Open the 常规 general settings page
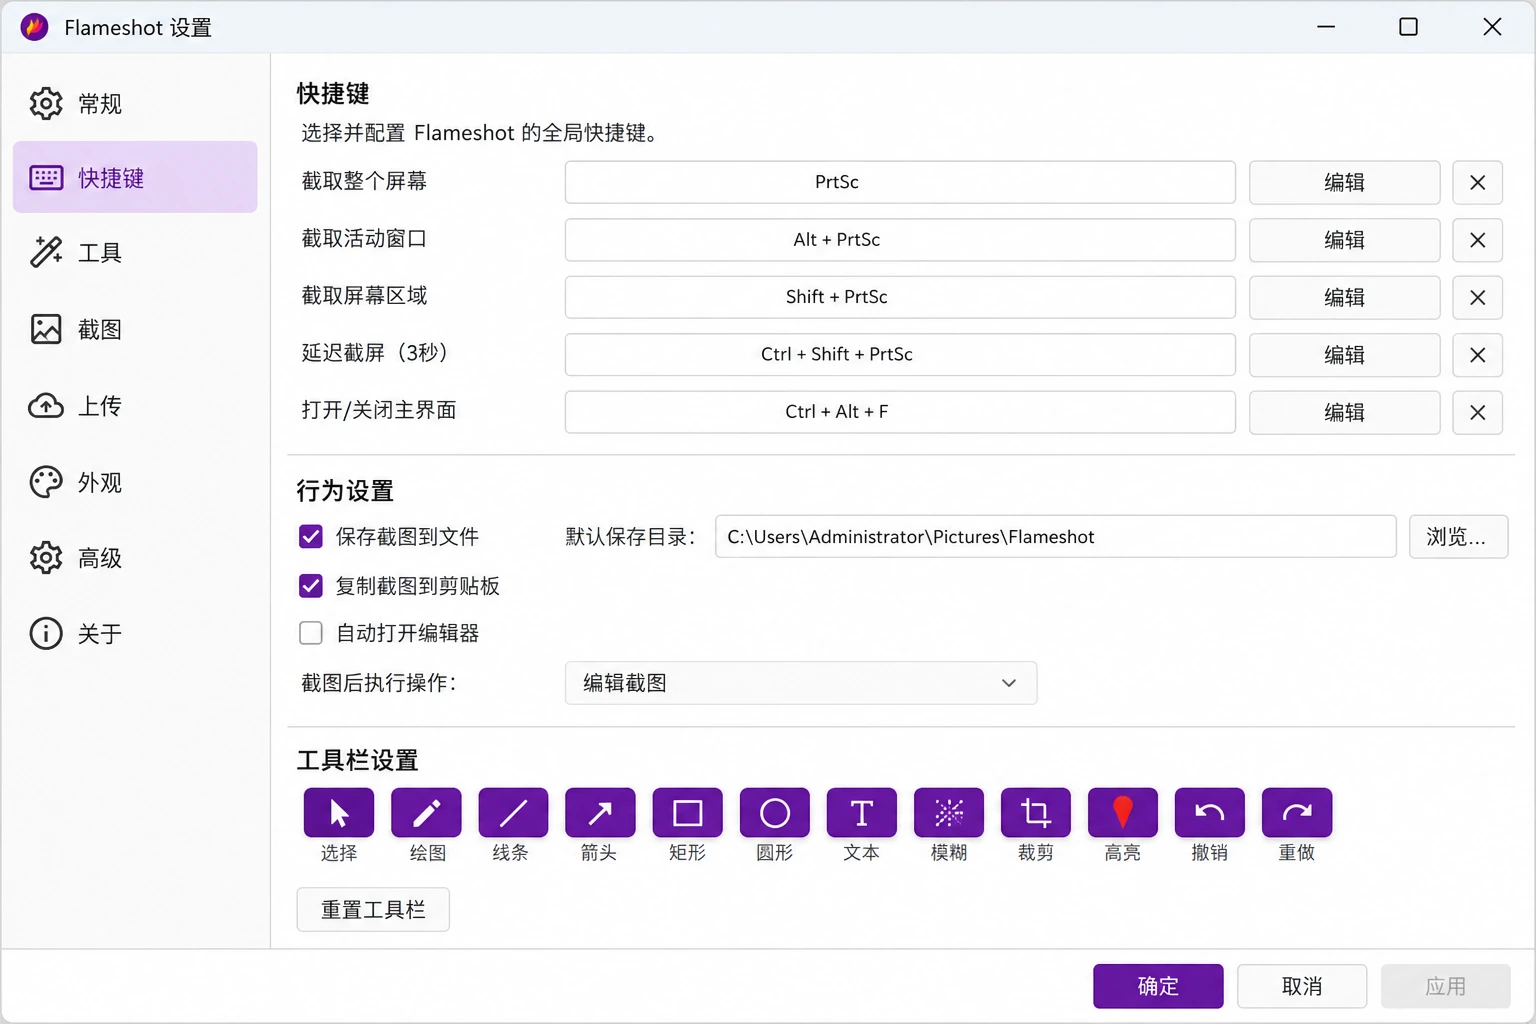1536x1024 pixels. click(x=135, y=103)
